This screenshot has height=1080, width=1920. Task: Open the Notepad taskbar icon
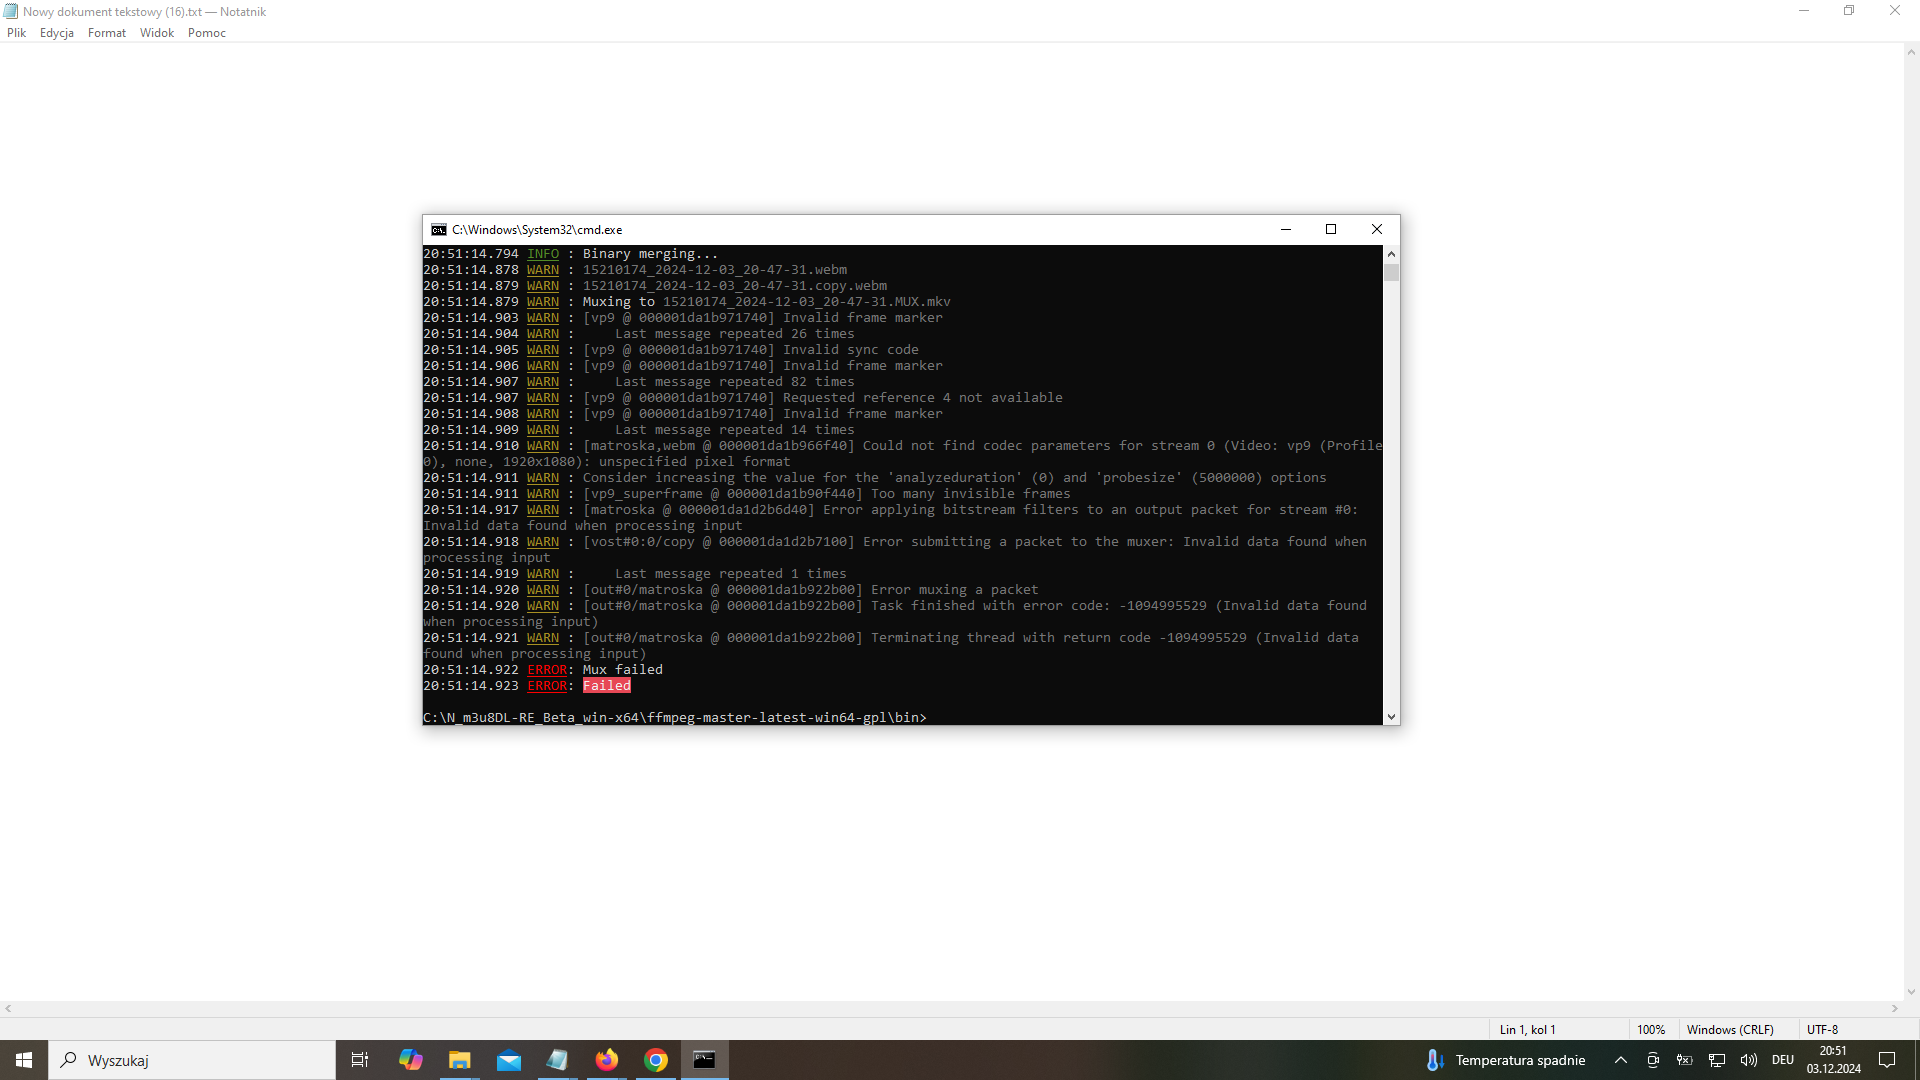(557, 1060)
